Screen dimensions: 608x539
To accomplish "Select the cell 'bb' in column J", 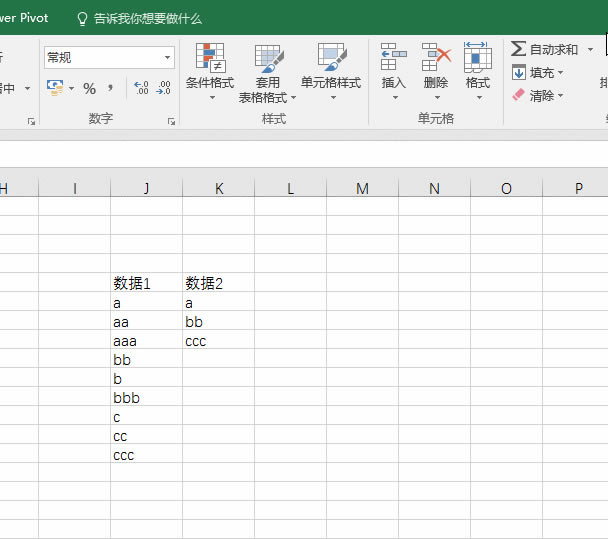I will 147,358.
